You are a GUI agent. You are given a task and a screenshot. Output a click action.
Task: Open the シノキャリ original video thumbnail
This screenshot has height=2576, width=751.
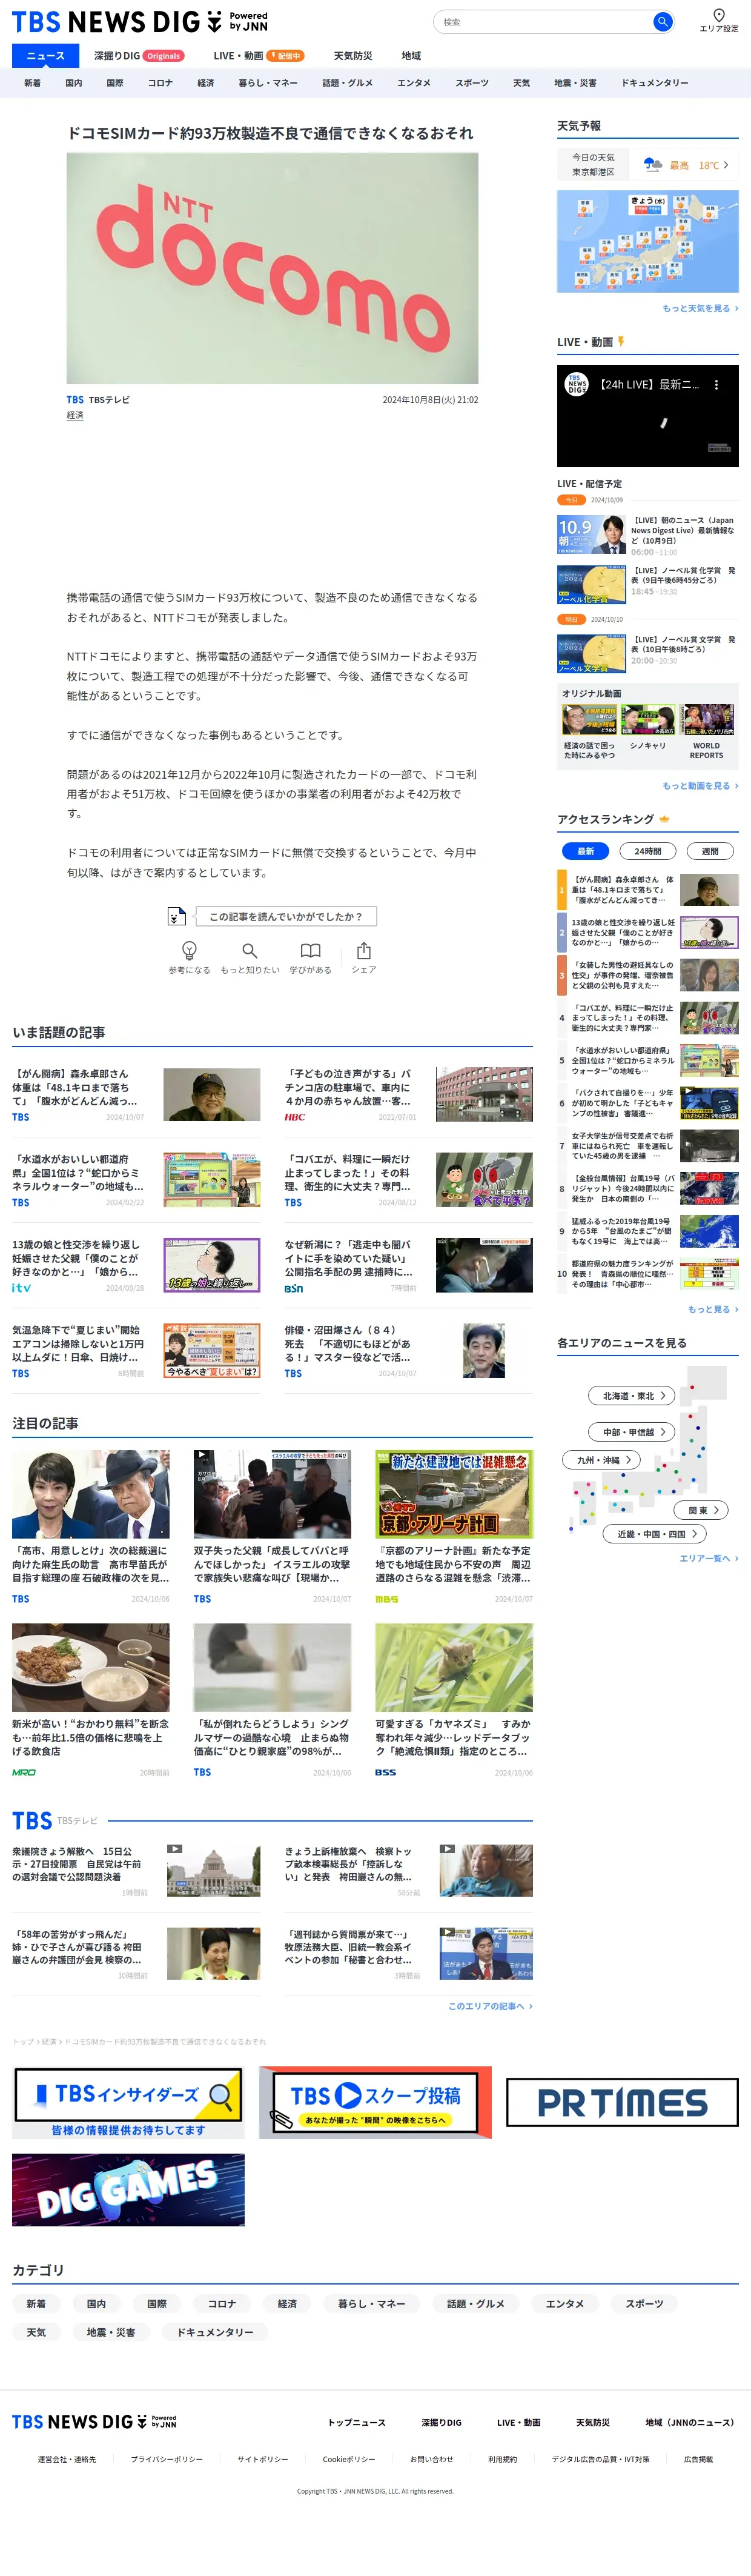point(647,720)
